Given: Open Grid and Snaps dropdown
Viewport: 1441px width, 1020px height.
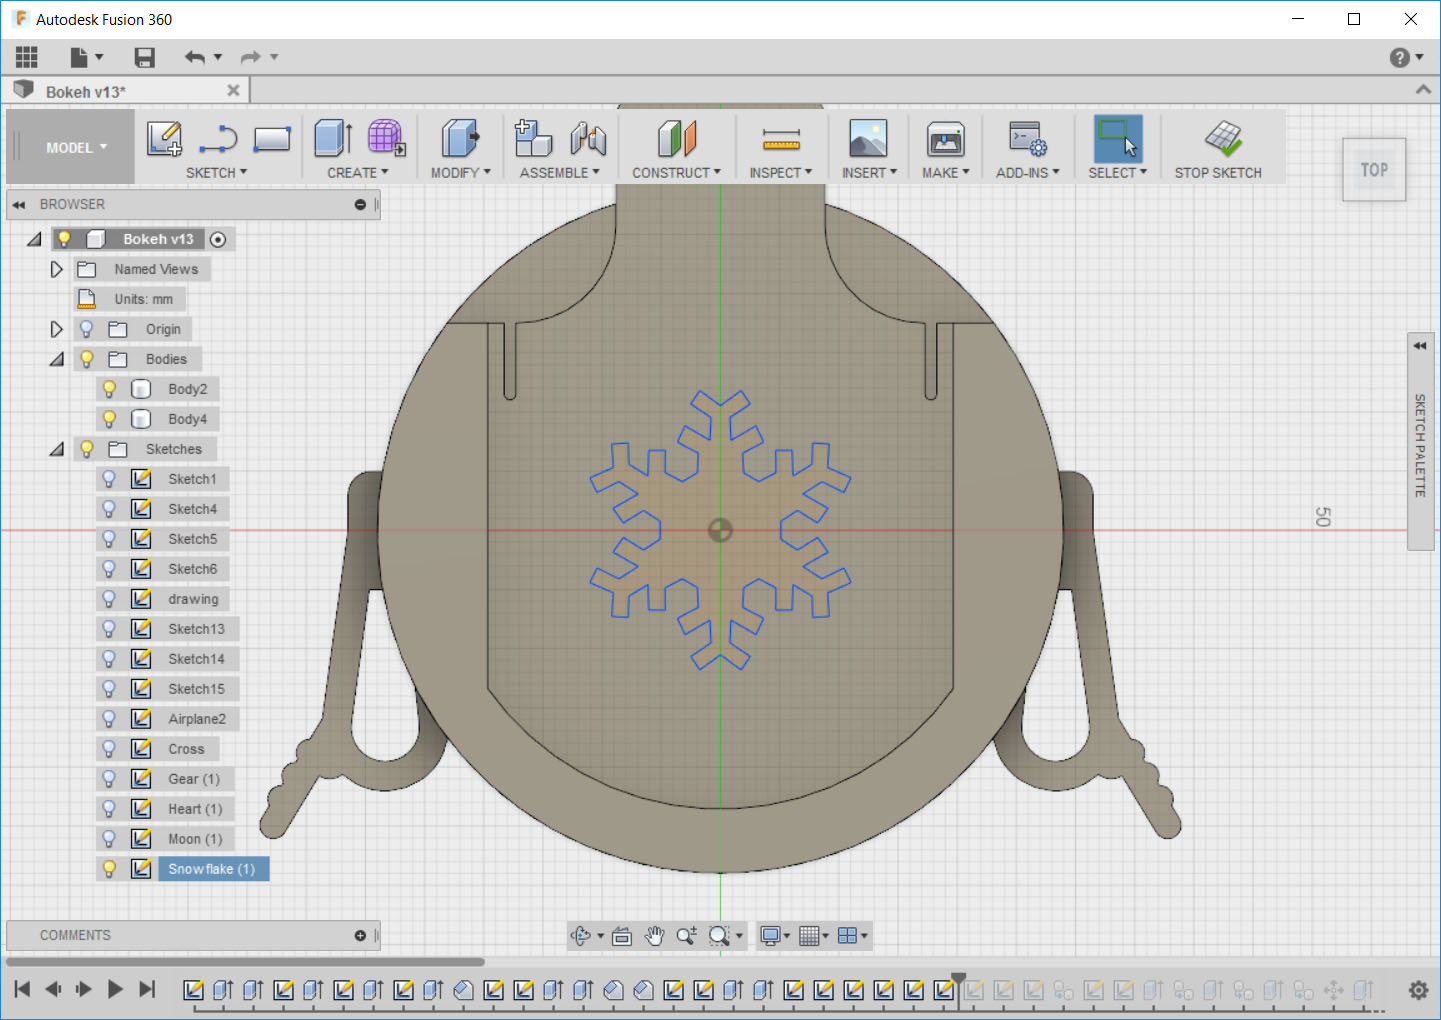Looking at the screenshot, I should tap(814, 936).
